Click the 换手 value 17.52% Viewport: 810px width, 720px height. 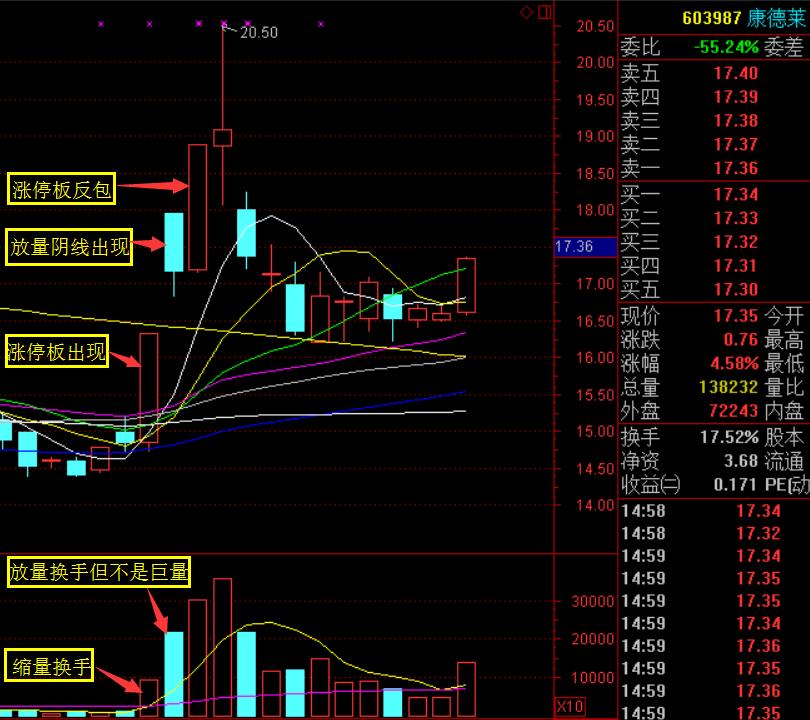point(729,437)
